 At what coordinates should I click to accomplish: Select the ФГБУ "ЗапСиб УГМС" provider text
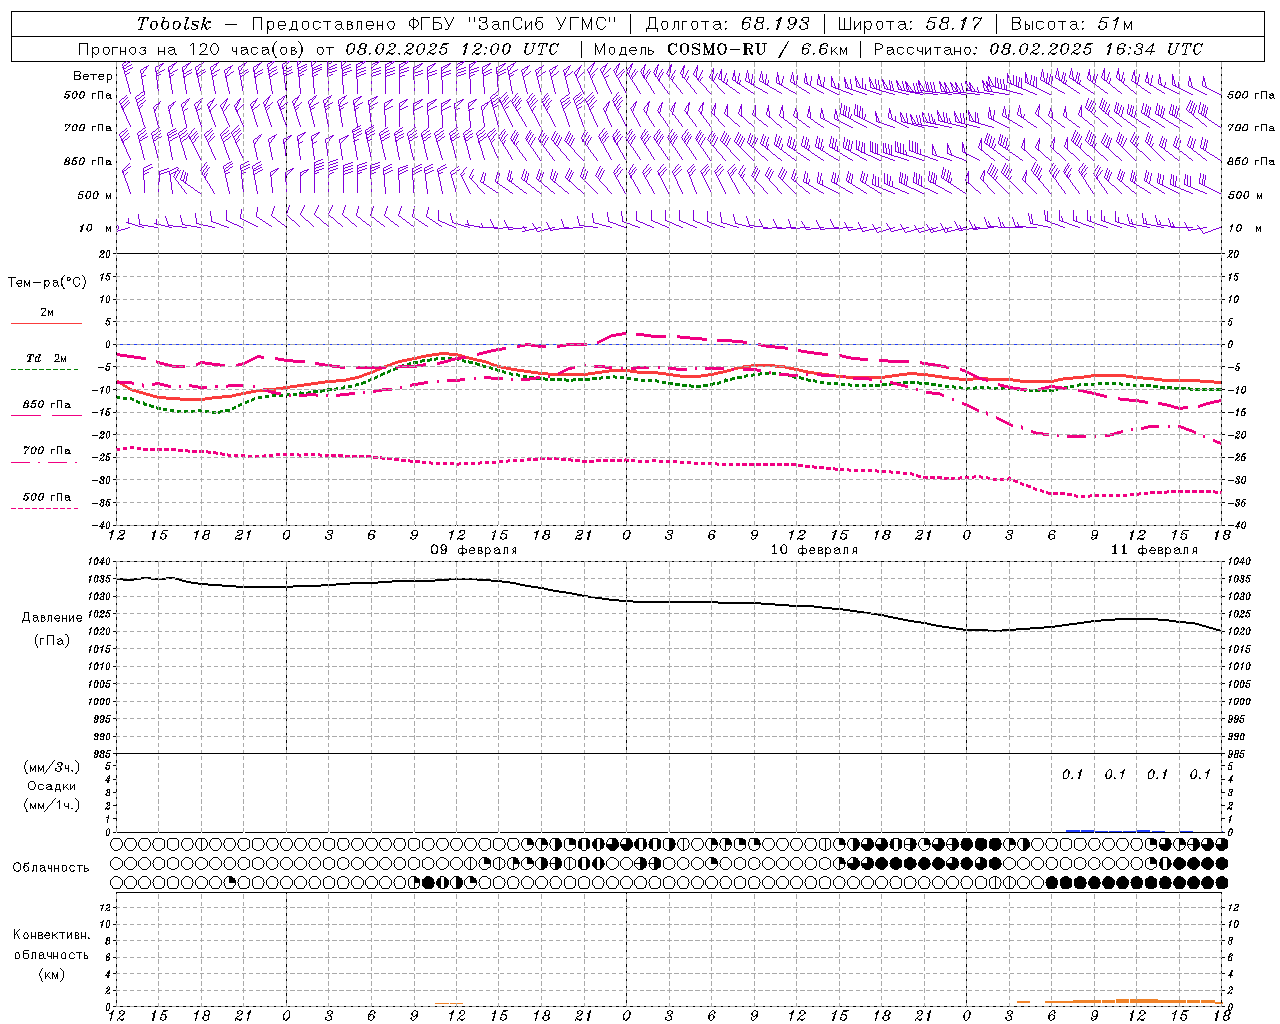pyautogui.click(x=513, y=24)
